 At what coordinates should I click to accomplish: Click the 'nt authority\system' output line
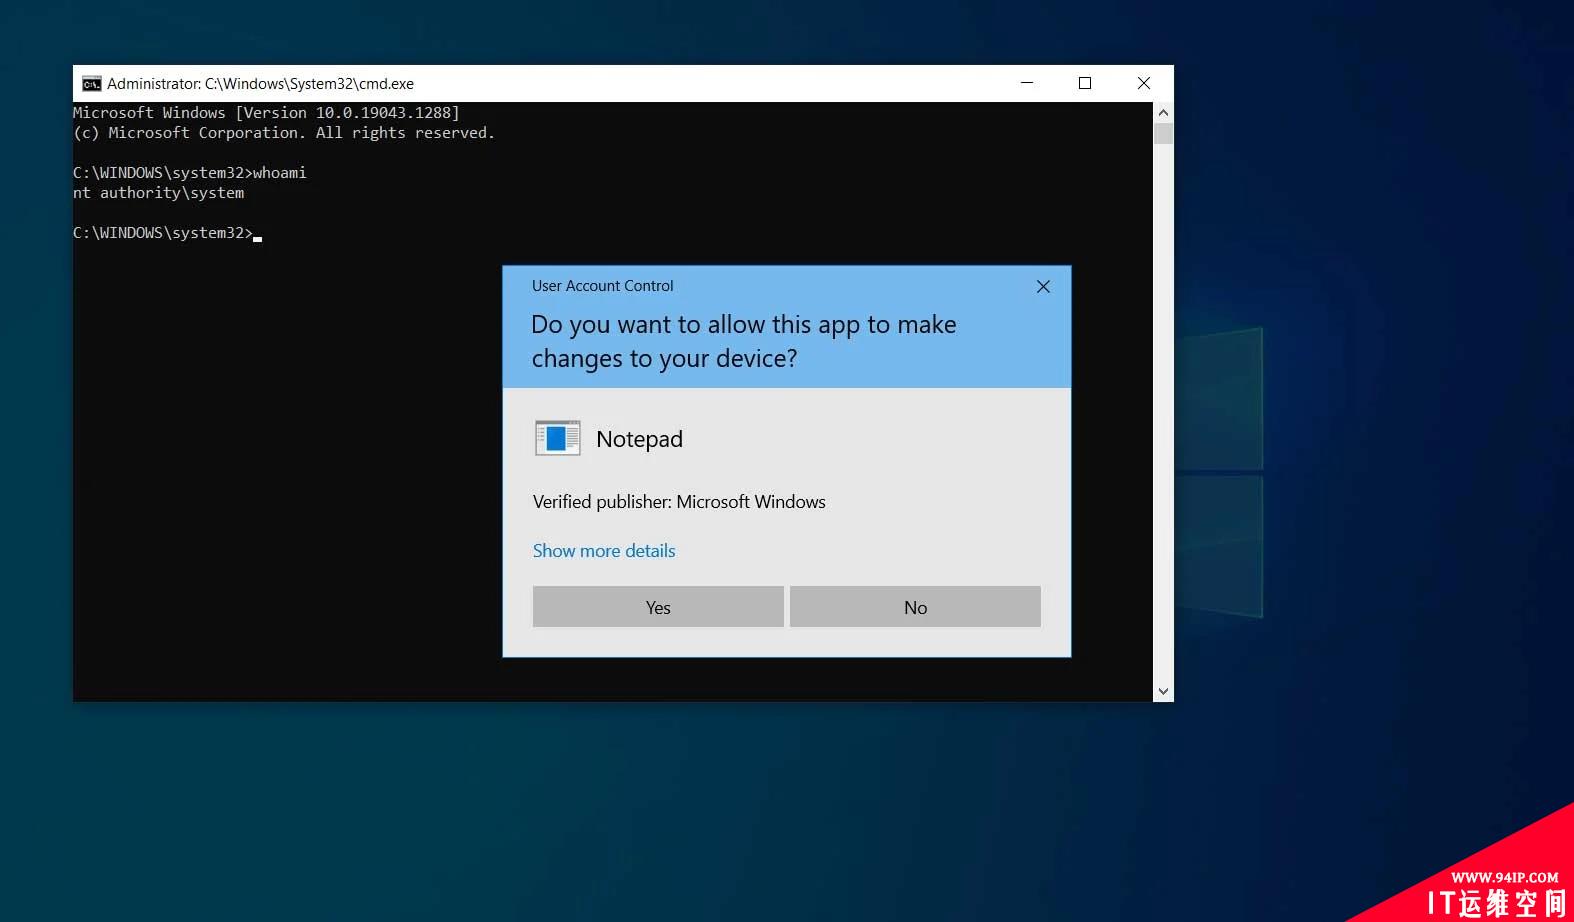point(158,193)
